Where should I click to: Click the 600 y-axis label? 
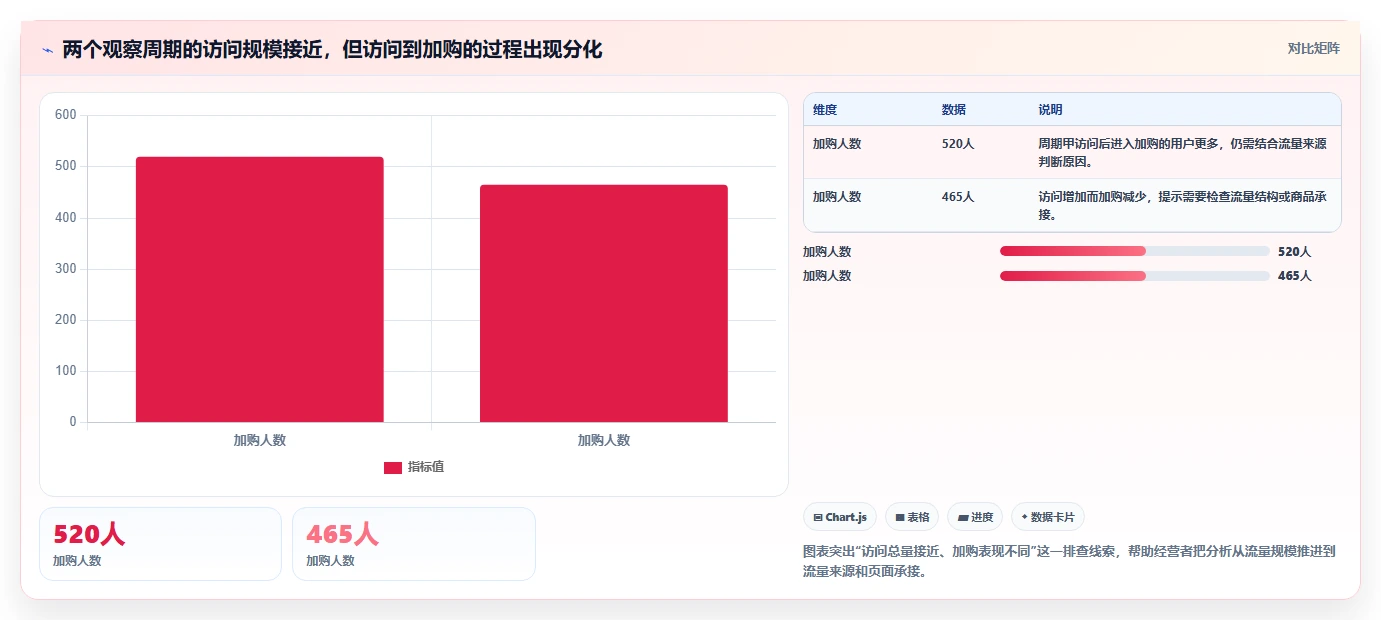tap(66, 115)
